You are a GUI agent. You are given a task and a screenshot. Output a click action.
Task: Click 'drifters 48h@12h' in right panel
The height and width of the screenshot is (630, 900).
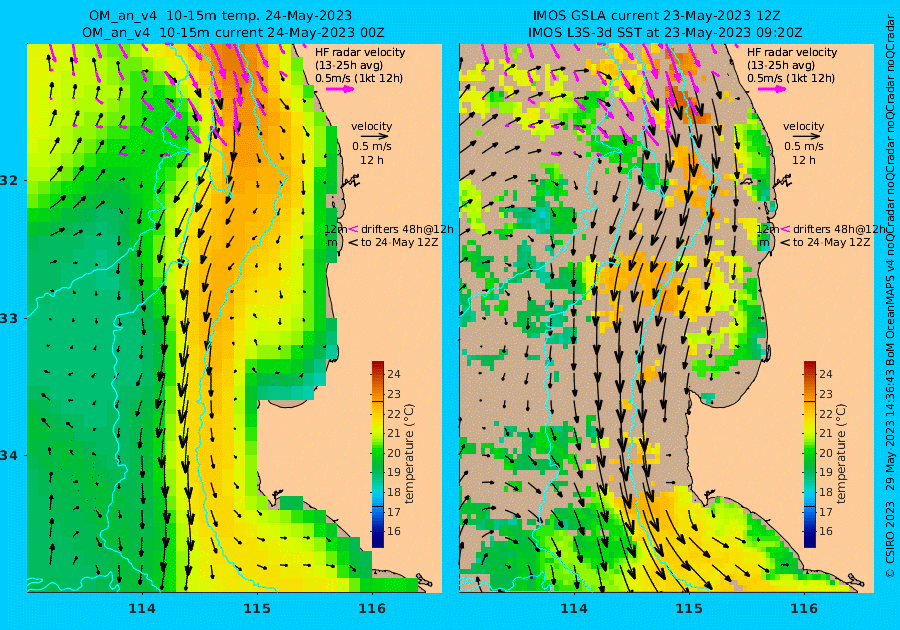coord(839,229)
